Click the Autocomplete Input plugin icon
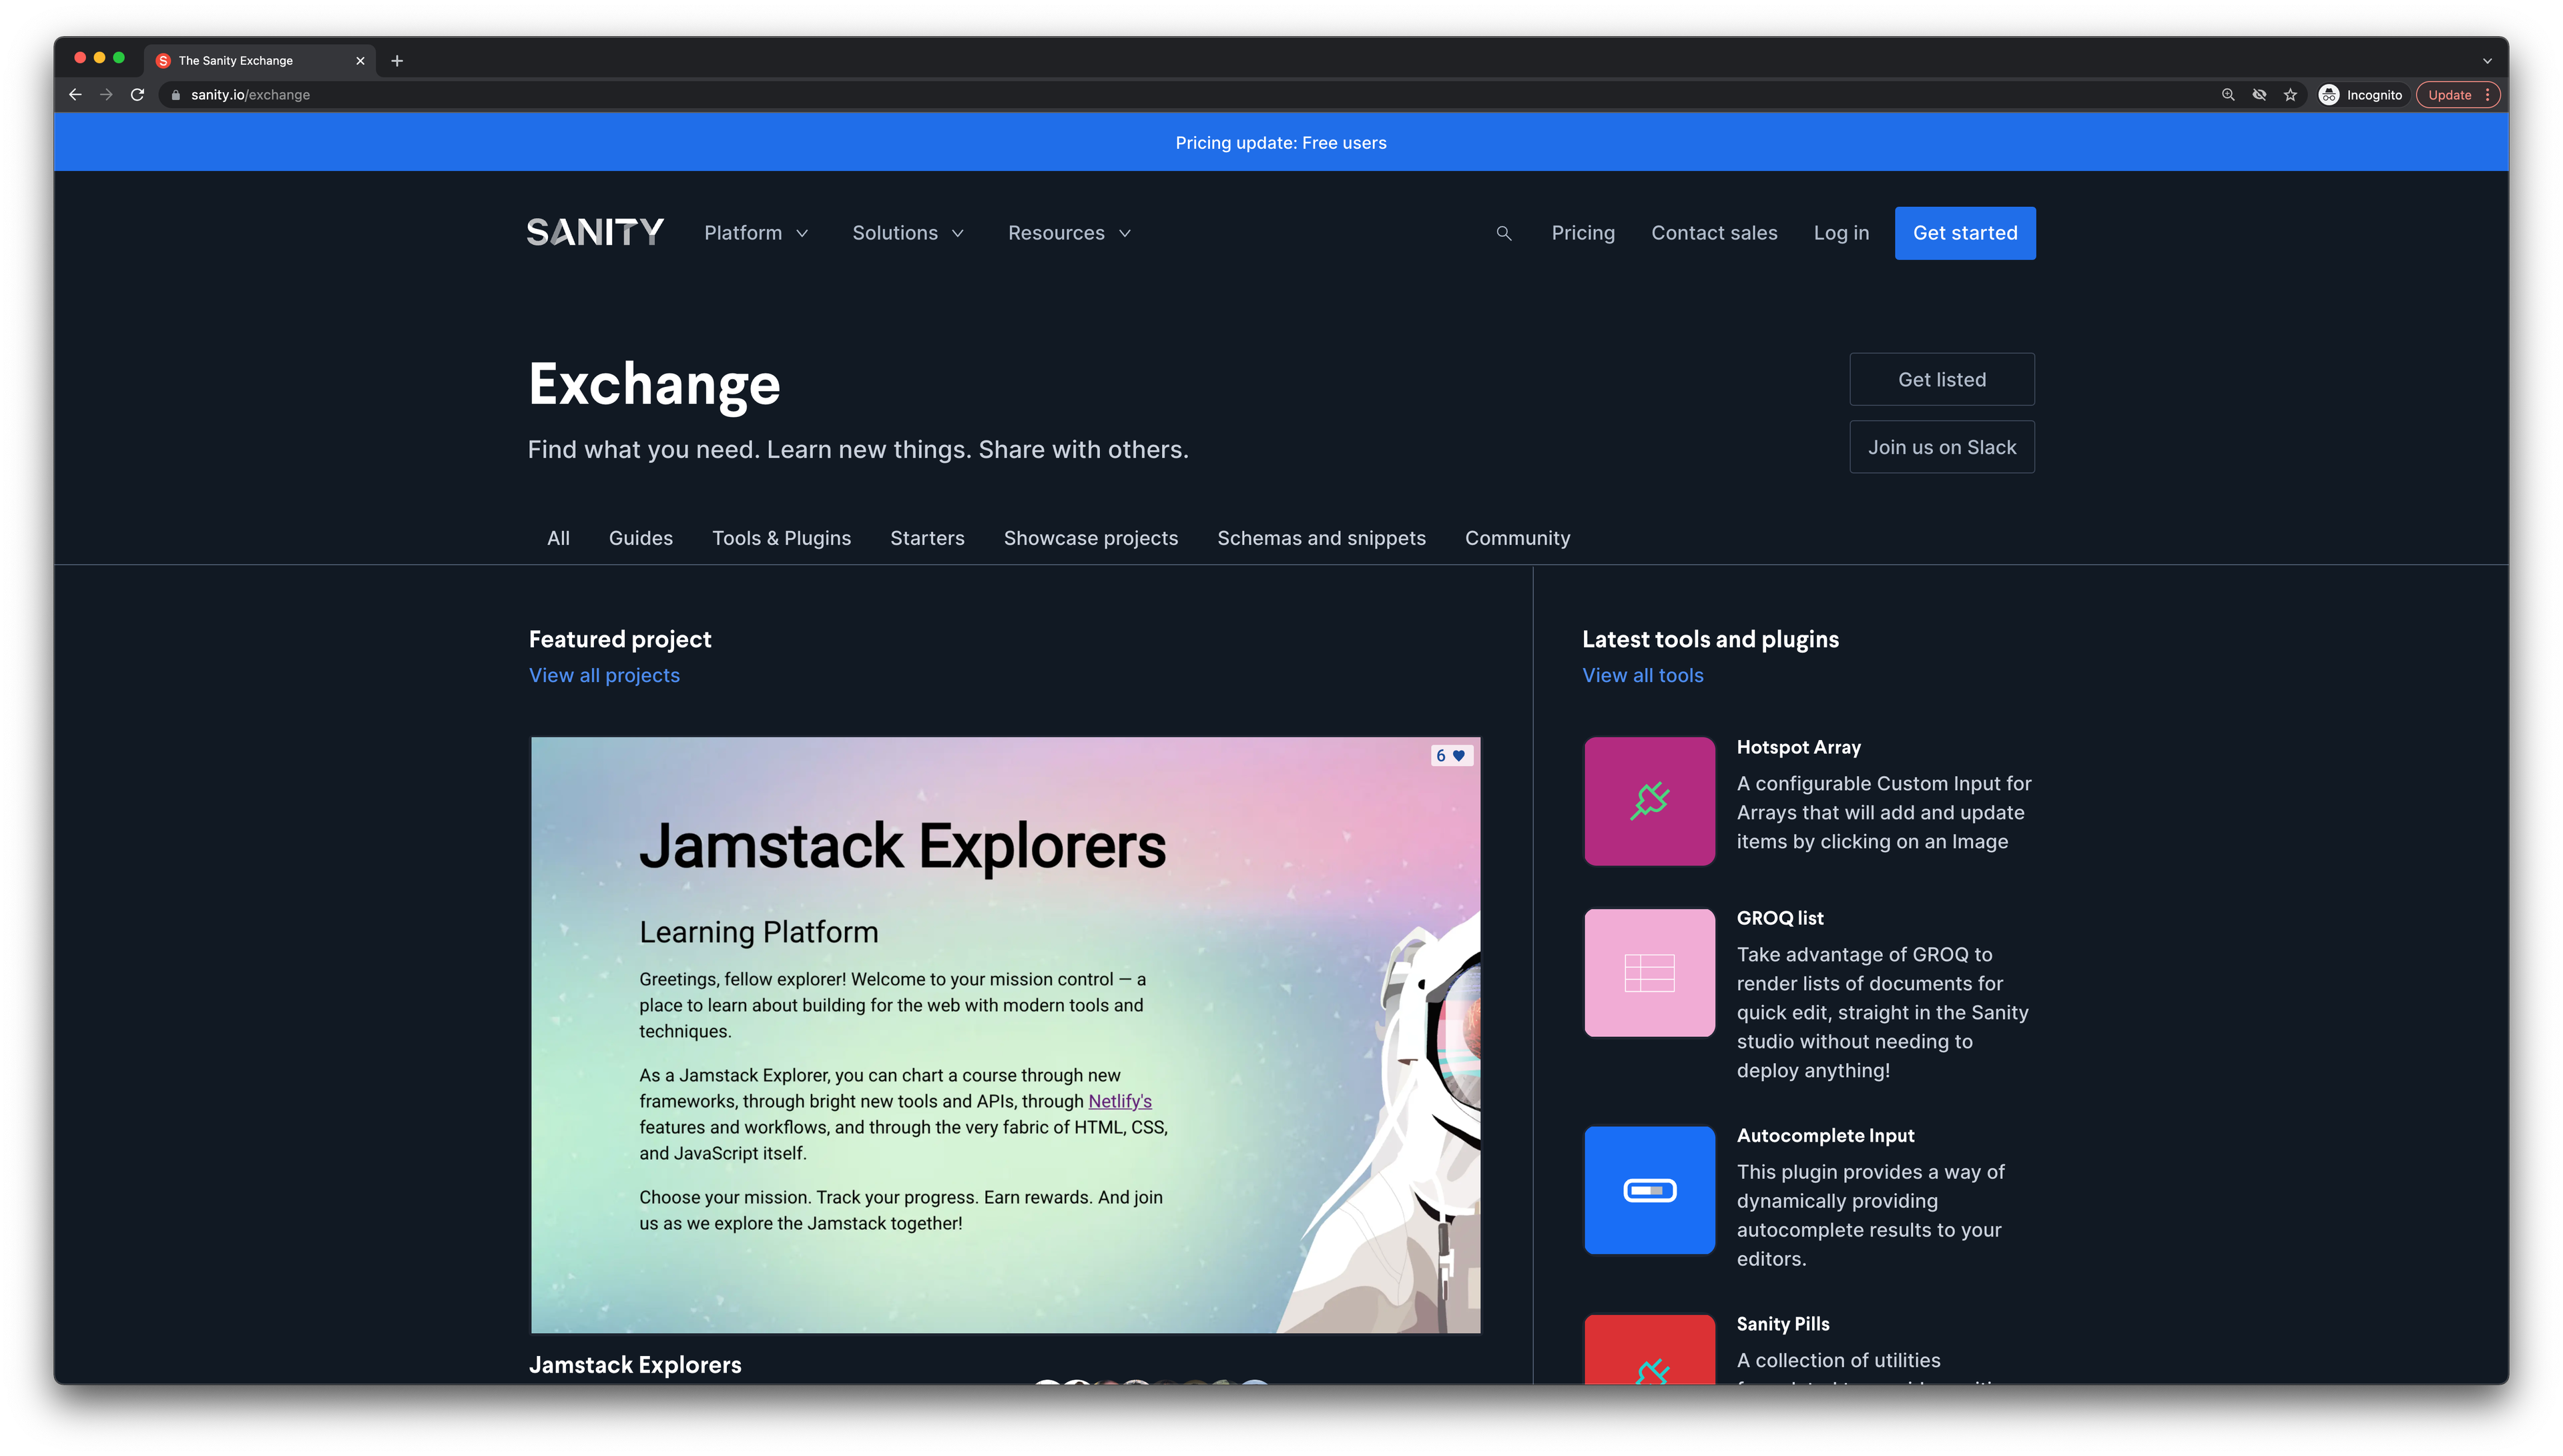 [1649, 1190]
